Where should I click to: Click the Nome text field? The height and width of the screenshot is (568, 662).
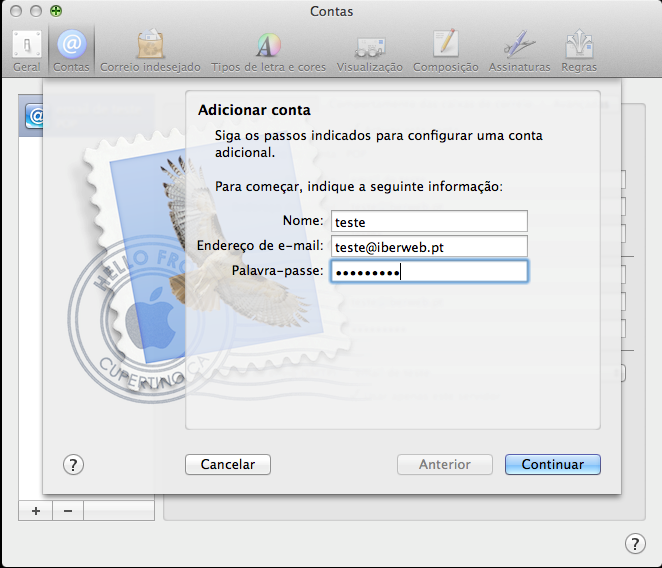(428, 221)
